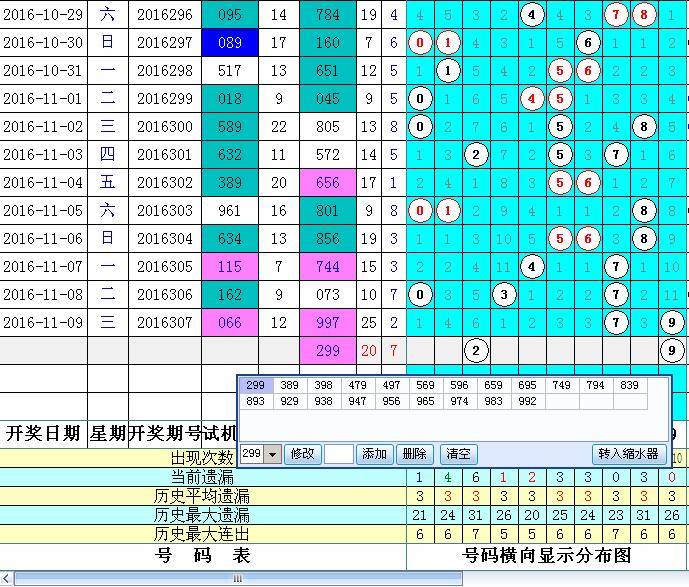The image size is (689, 587).
Task: Click the 添加 button
Action: pos(374,454)
